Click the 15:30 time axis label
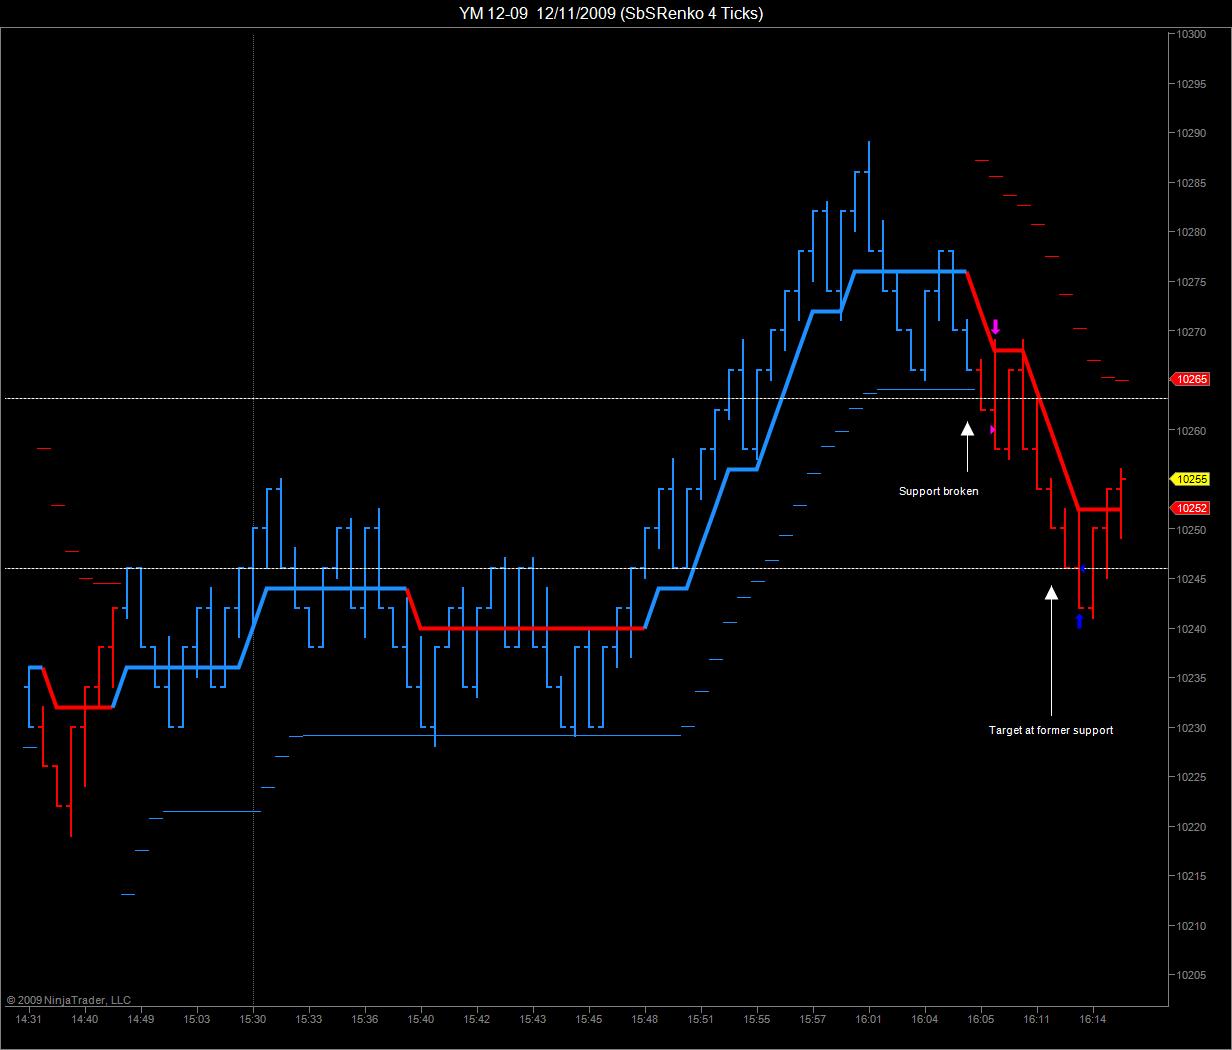Screen dimensions: 1232x1050 (x=253, y=1019)
